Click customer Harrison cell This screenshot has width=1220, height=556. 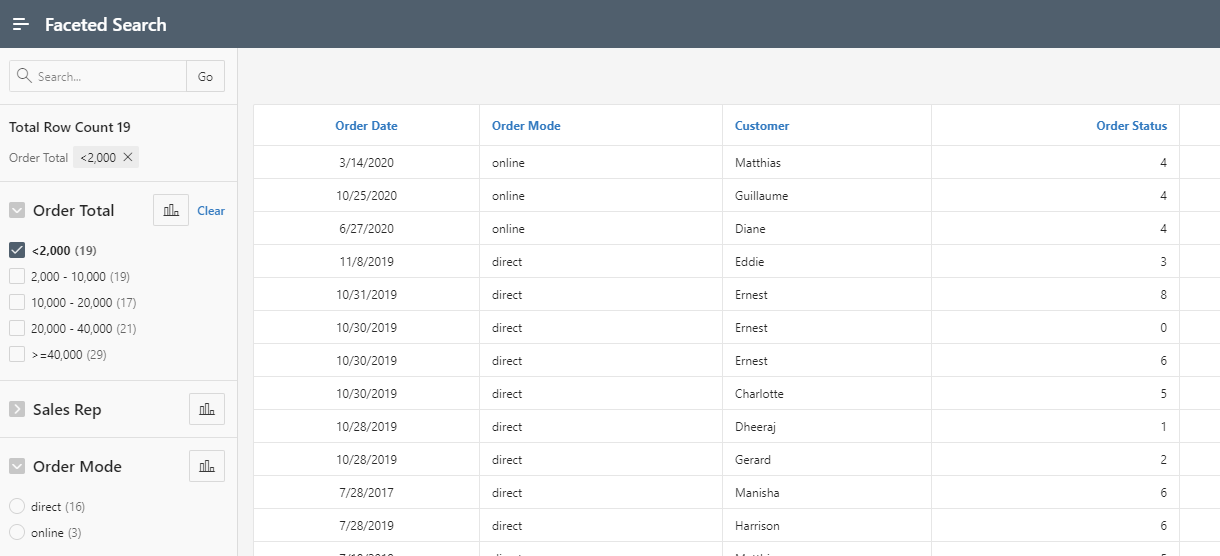click(827, 525)
